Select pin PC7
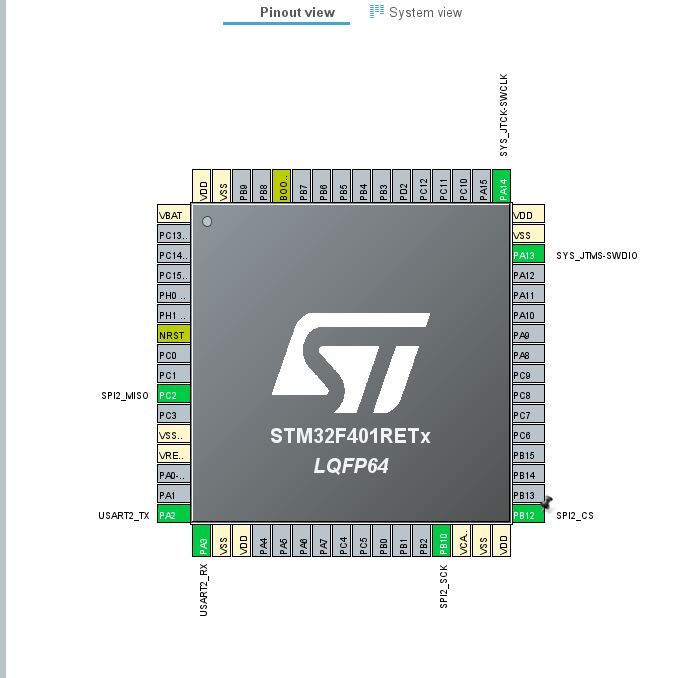 (528, 415)
